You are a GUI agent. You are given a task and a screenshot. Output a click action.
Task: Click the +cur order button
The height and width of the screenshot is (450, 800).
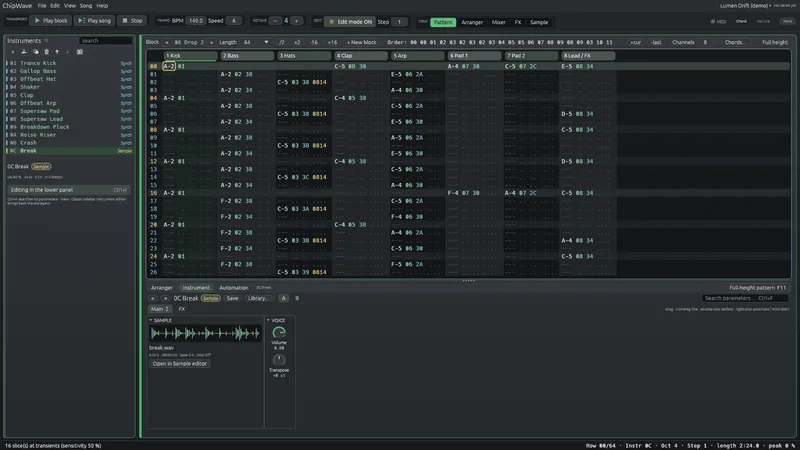(635, 42)
